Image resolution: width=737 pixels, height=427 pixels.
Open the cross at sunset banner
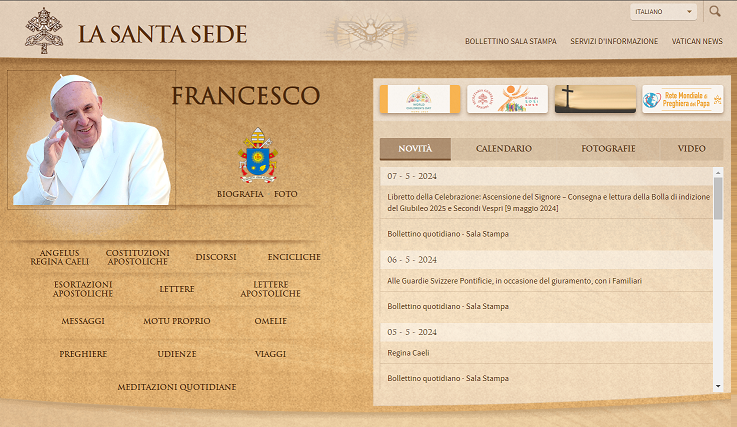point(595,99)
